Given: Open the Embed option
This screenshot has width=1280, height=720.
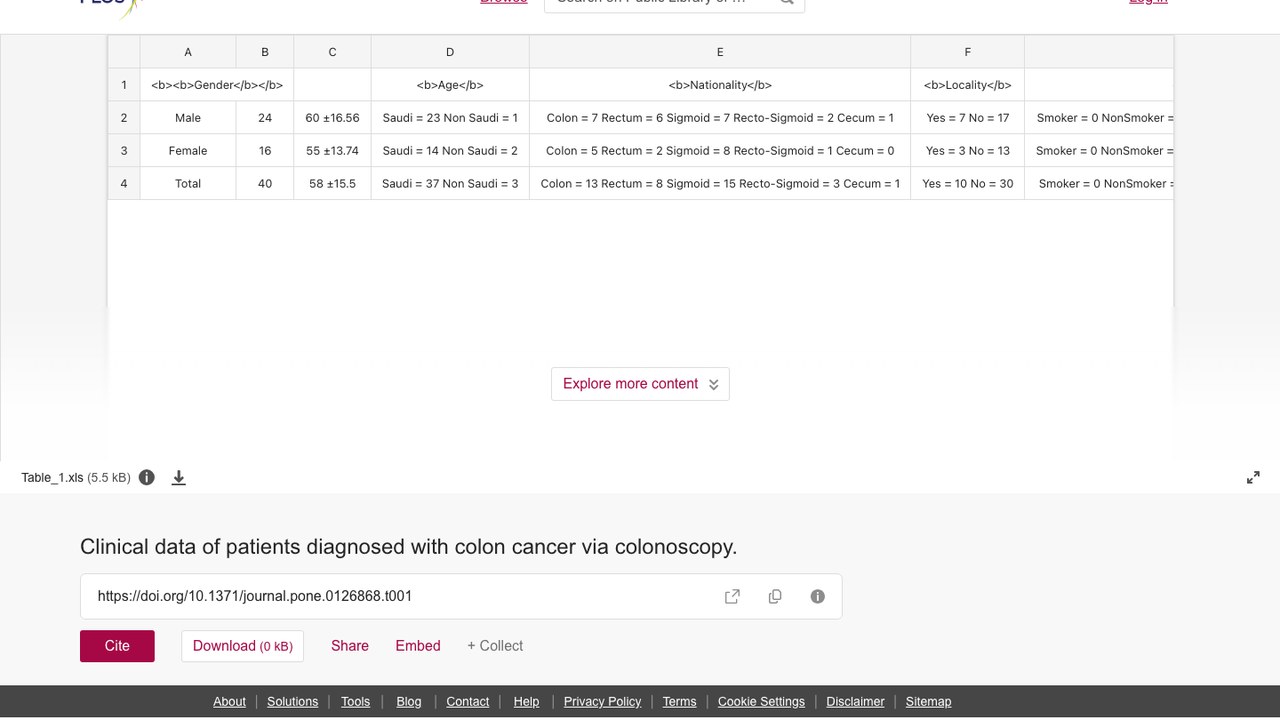Looking at the screenshot, I should (418, 646).
